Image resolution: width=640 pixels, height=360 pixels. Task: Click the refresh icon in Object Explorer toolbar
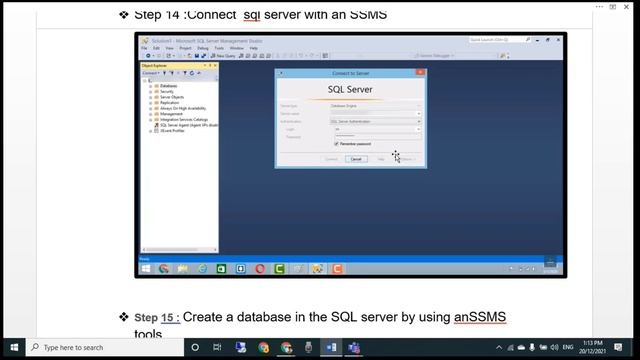192,73
